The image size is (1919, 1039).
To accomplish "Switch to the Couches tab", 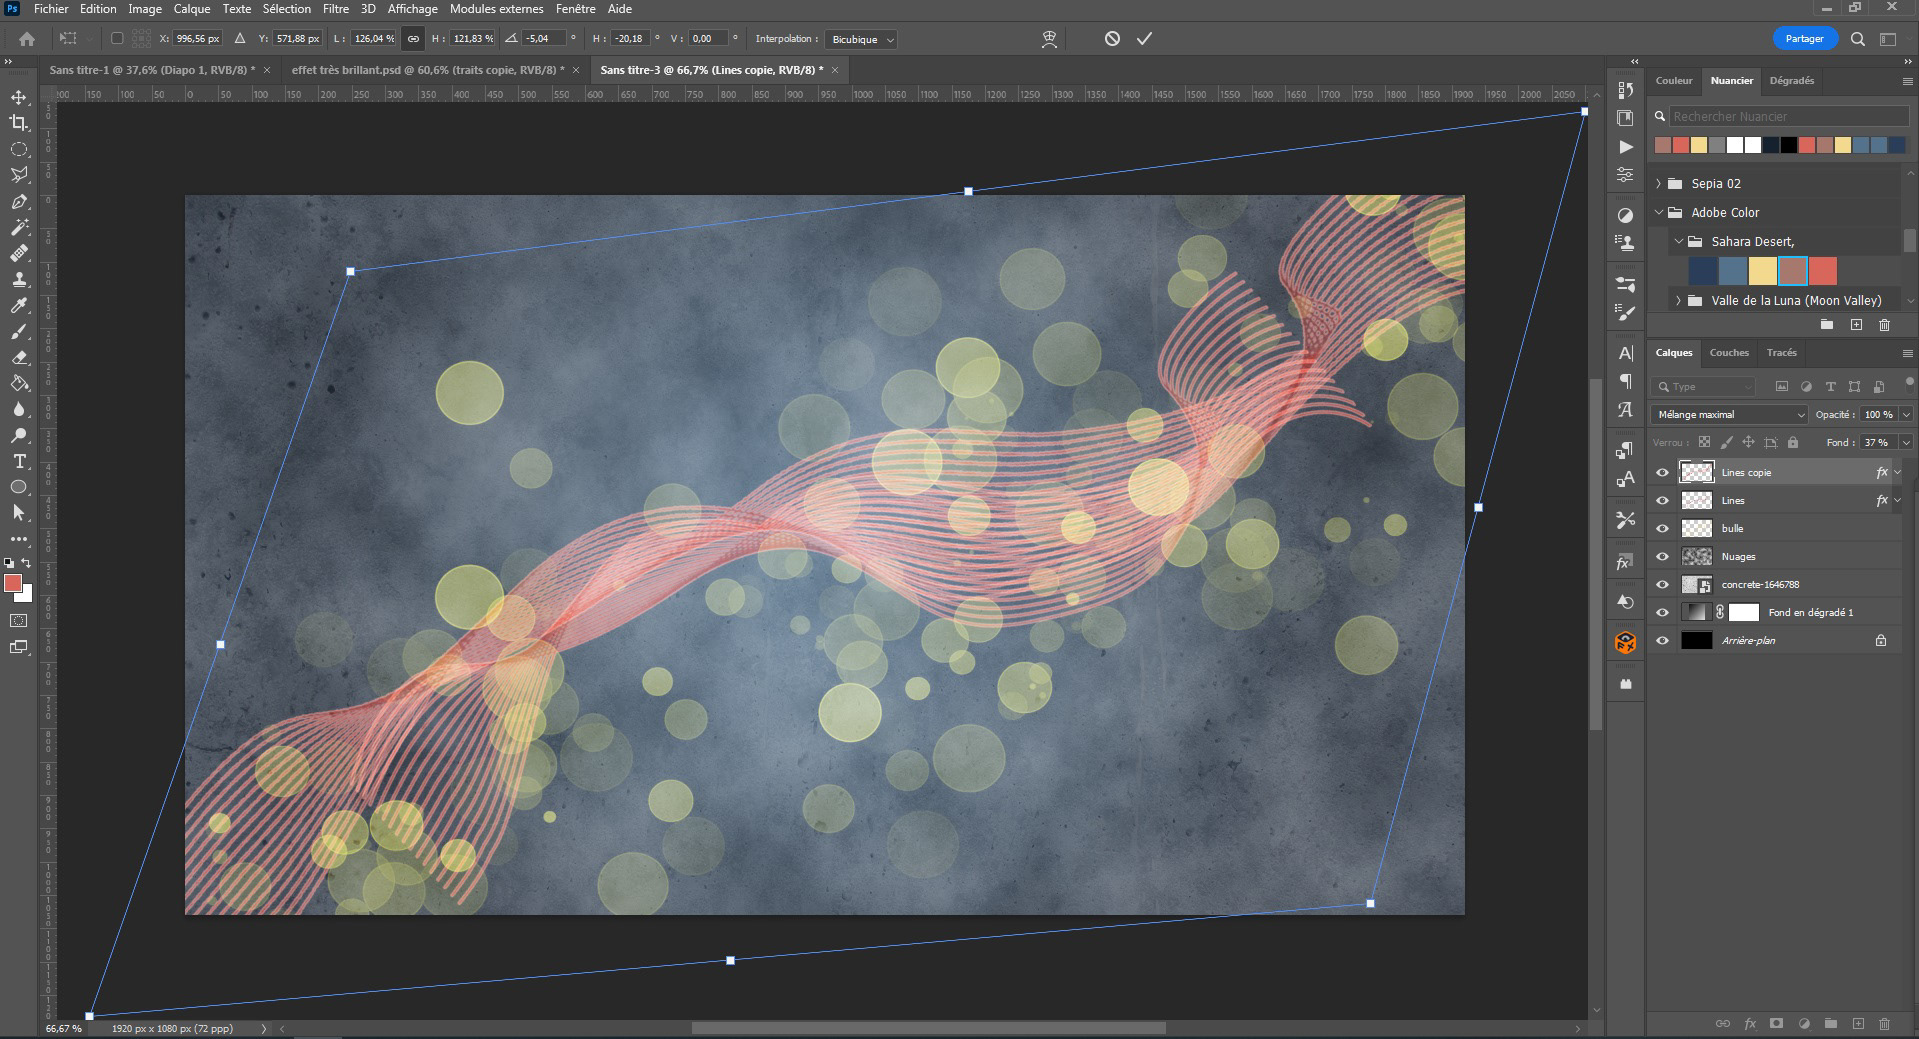I will coord(1729,352).
